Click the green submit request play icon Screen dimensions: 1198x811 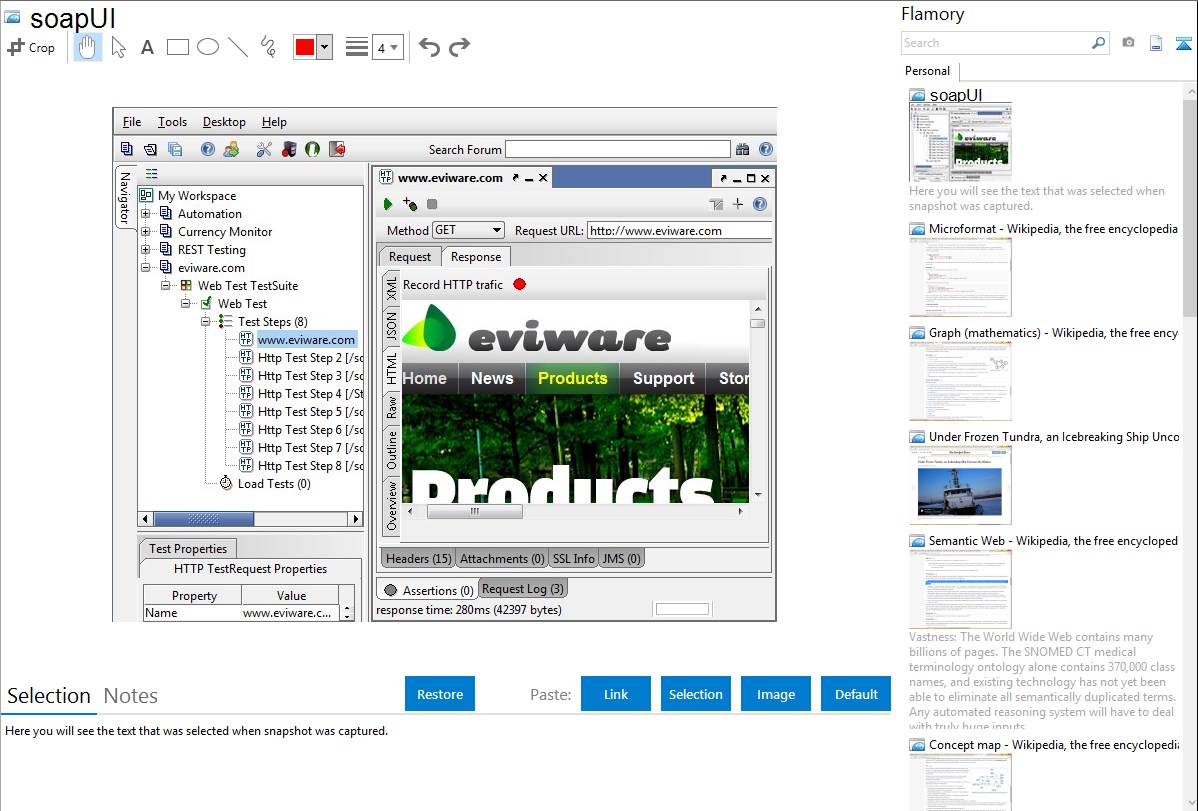point(387,204)
